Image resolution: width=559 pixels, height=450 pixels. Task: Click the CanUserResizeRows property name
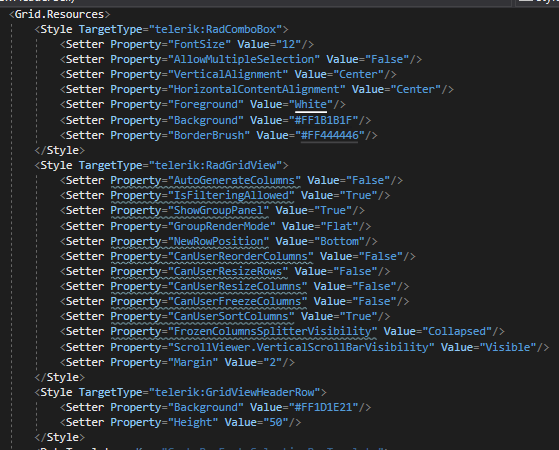tap(228, 271)
